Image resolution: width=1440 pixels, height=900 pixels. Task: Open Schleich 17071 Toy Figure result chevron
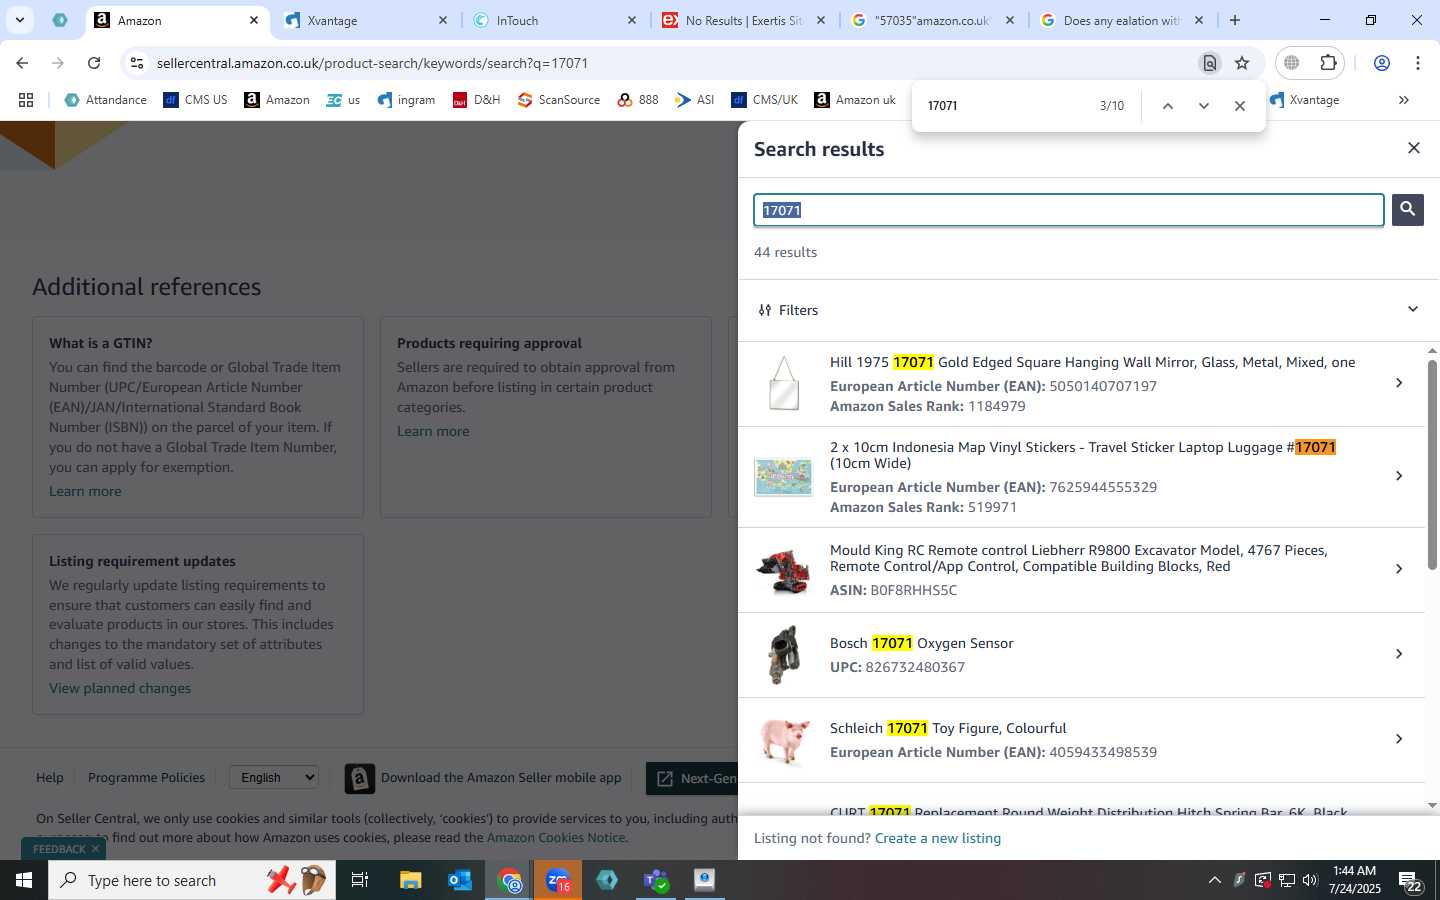tap(1399, 739)
